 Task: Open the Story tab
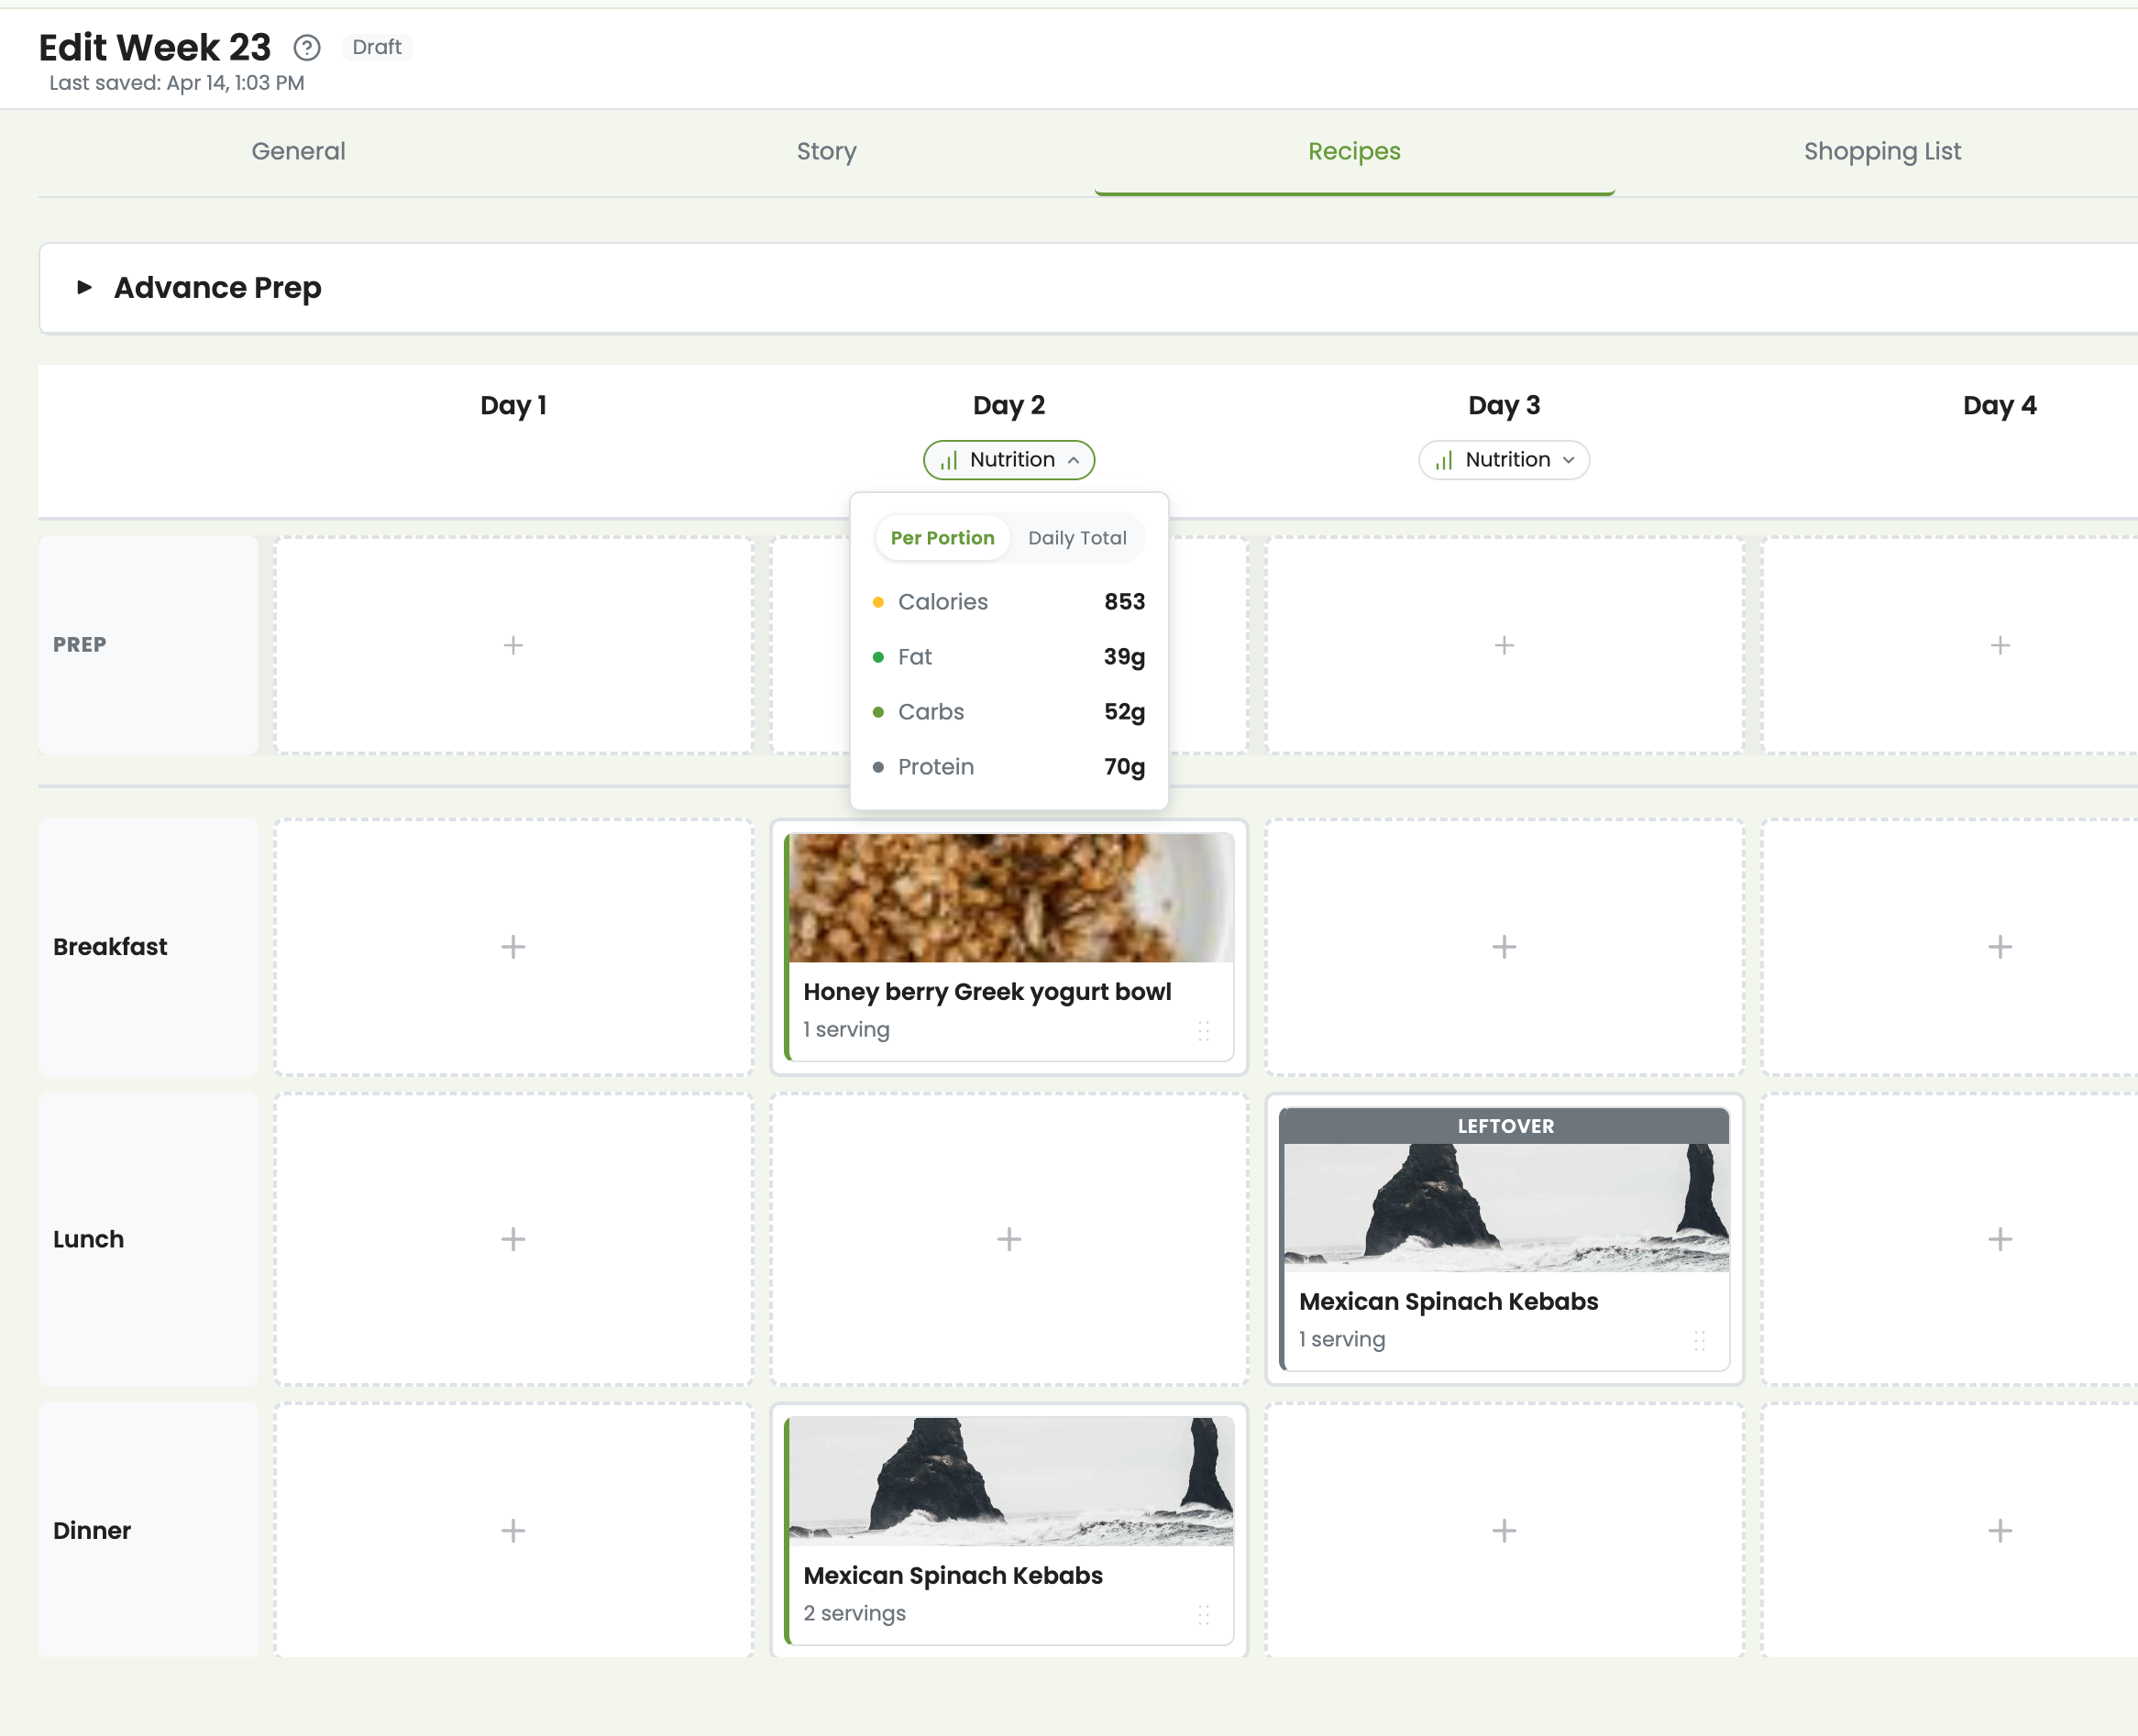pyautogui.click(x=826, y=151)
